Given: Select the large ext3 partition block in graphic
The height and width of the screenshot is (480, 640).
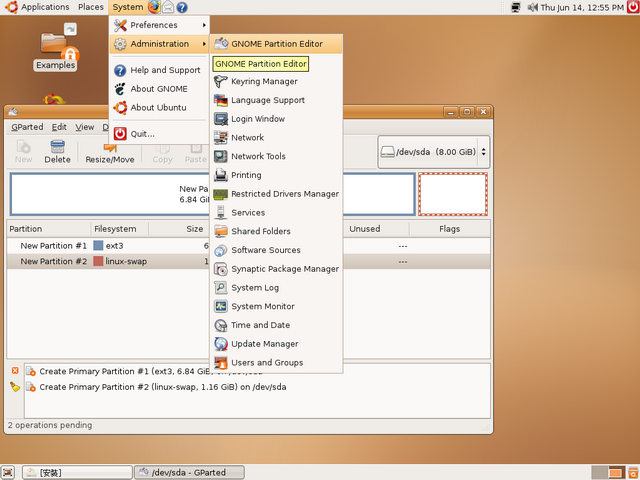Looking at the screenshot, I should pos(213,194).
